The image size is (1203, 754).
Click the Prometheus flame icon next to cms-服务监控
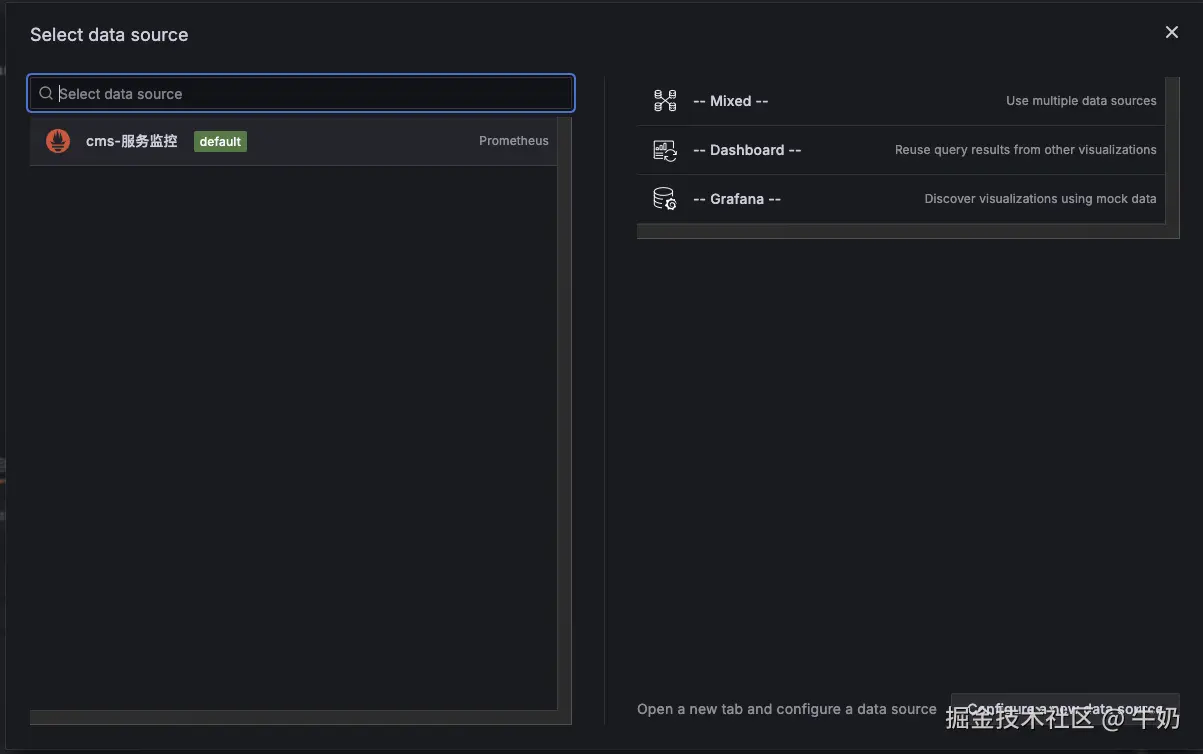click(57, 140)
